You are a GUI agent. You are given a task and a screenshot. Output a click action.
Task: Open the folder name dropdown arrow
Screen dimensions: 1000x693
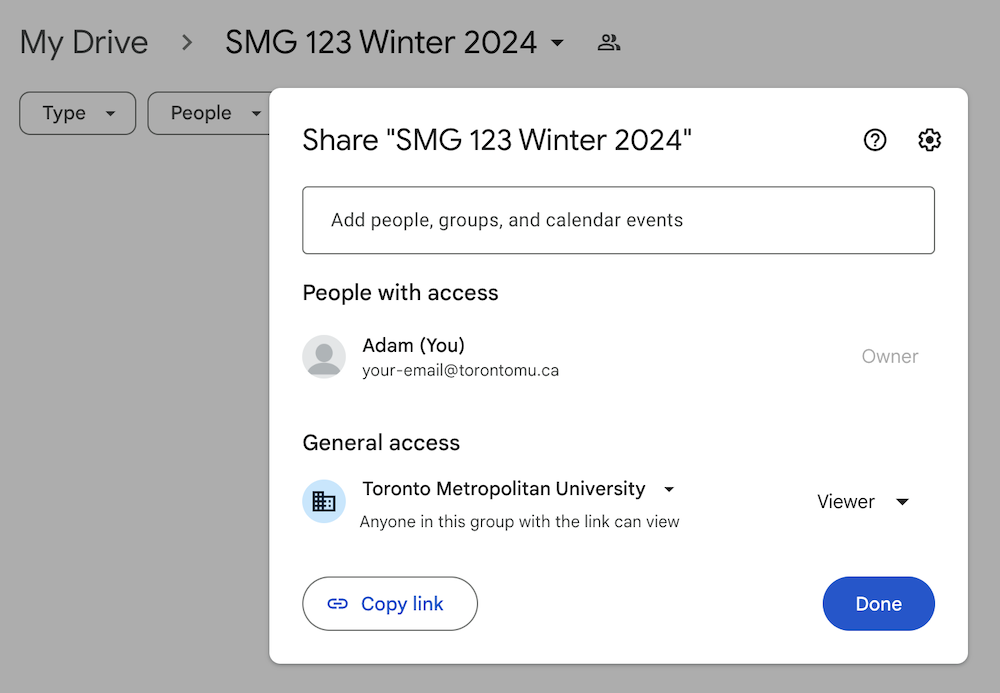coord(558,43)
